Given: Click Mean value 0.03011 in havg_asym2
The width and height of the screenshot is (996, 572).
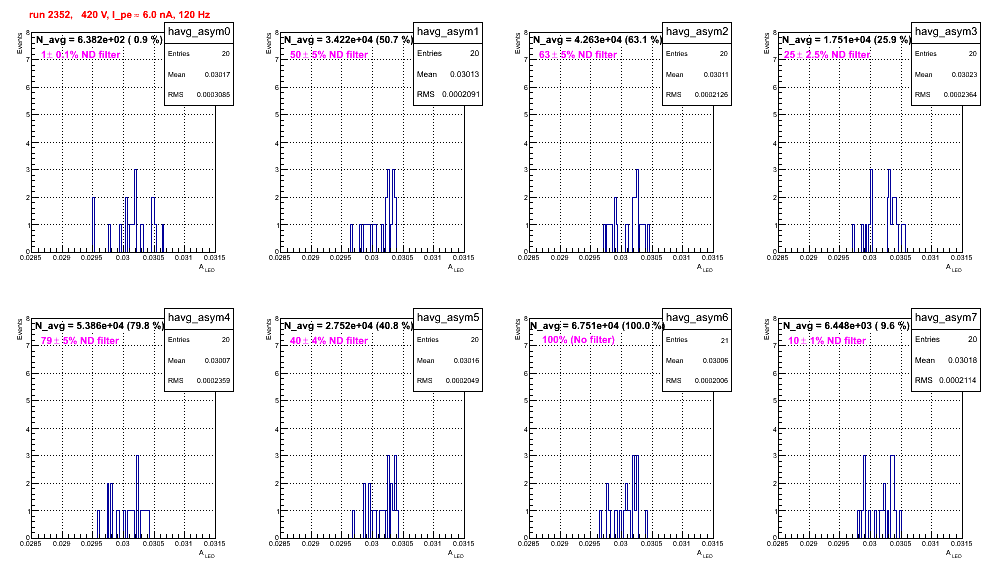Looking at the screenshot, I should [x=716, y=74].
